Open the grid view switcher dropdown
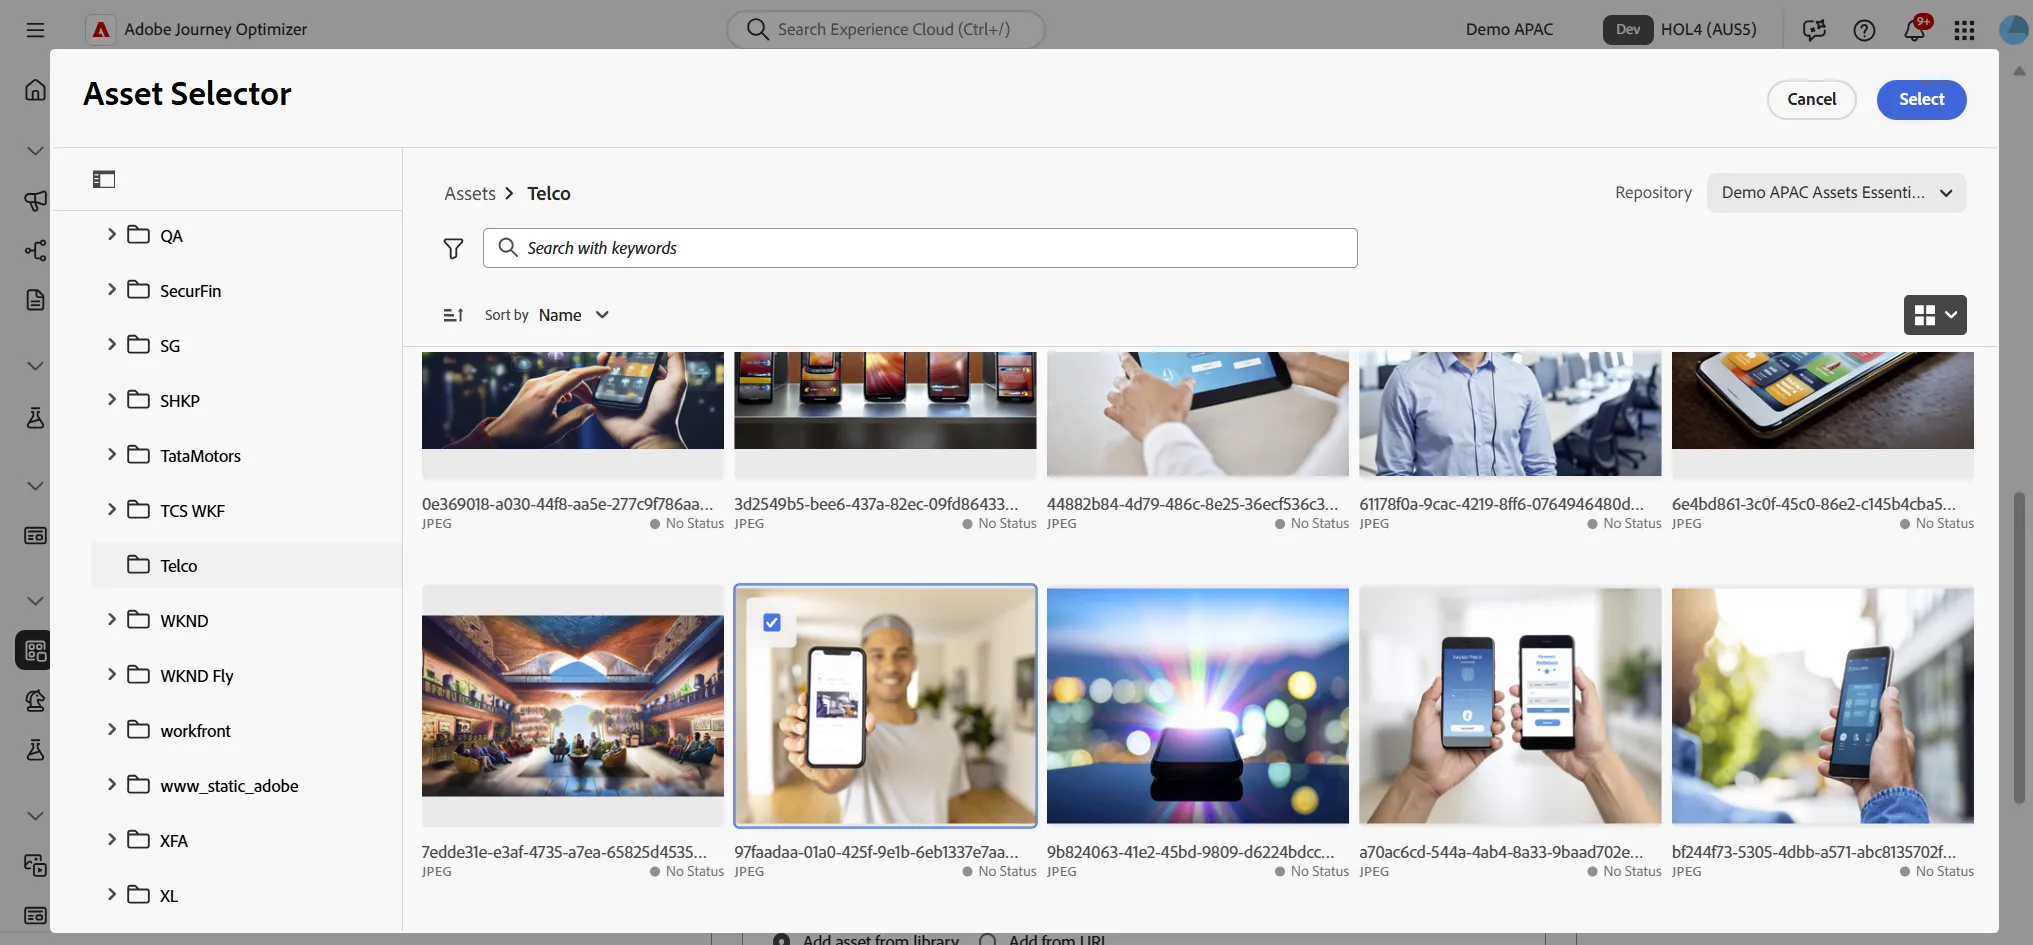Screen dimensions: 2033x945 (1935, 315)
